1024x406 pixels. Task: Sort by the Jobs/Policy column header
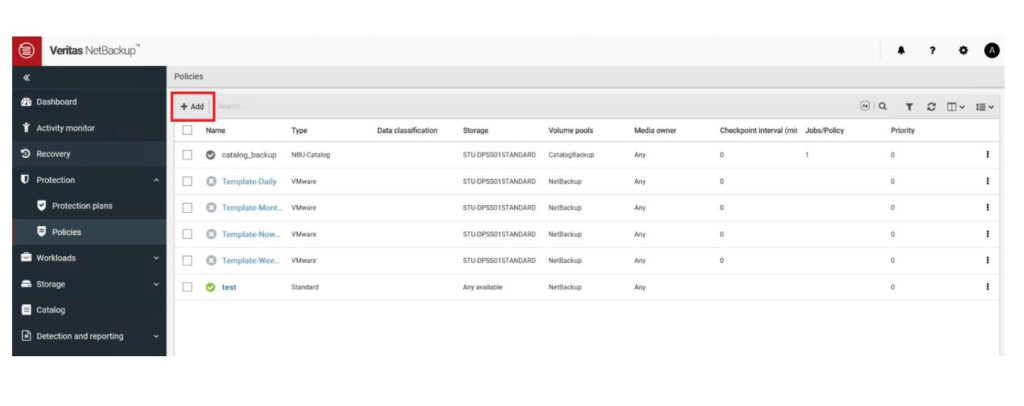[825, 131]
